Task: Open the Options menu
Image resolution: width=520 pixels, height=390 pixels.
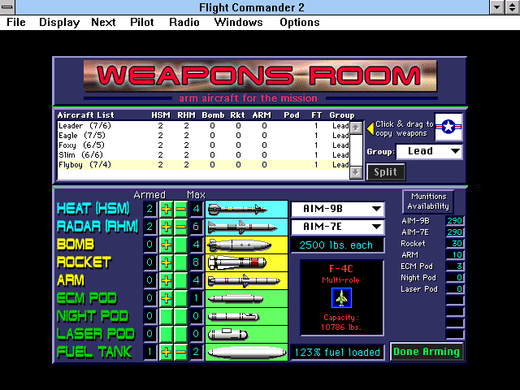Action: tap(300, 22)
